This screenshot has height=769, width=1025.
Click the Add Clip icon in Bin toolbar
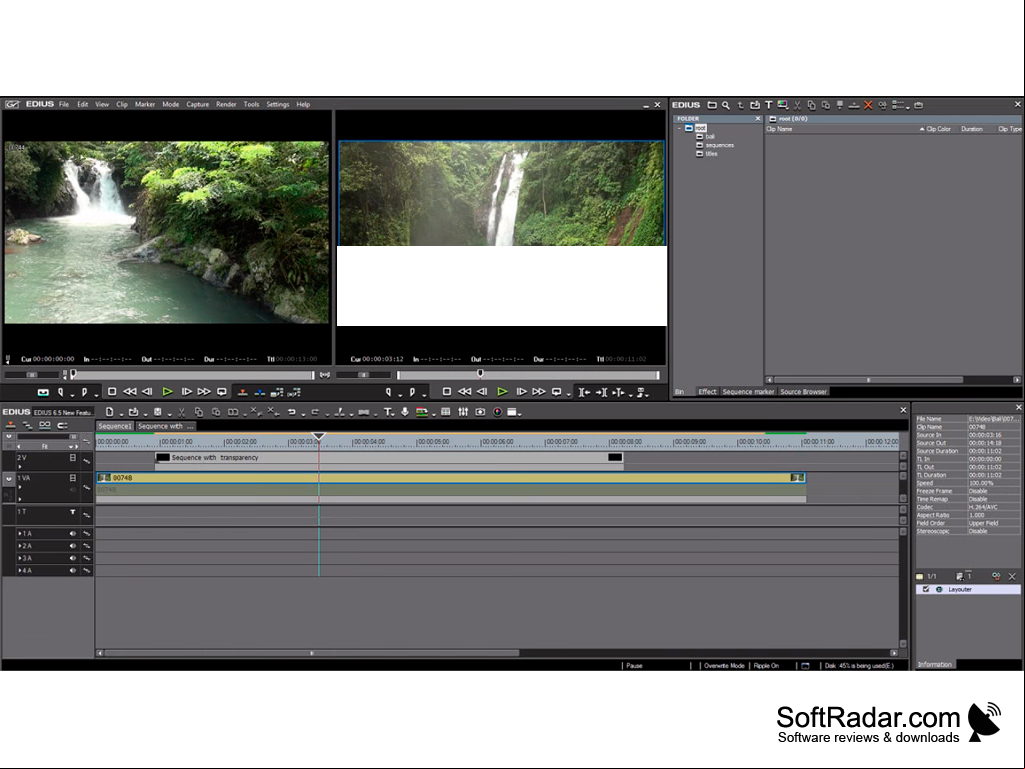click(754, 105)
